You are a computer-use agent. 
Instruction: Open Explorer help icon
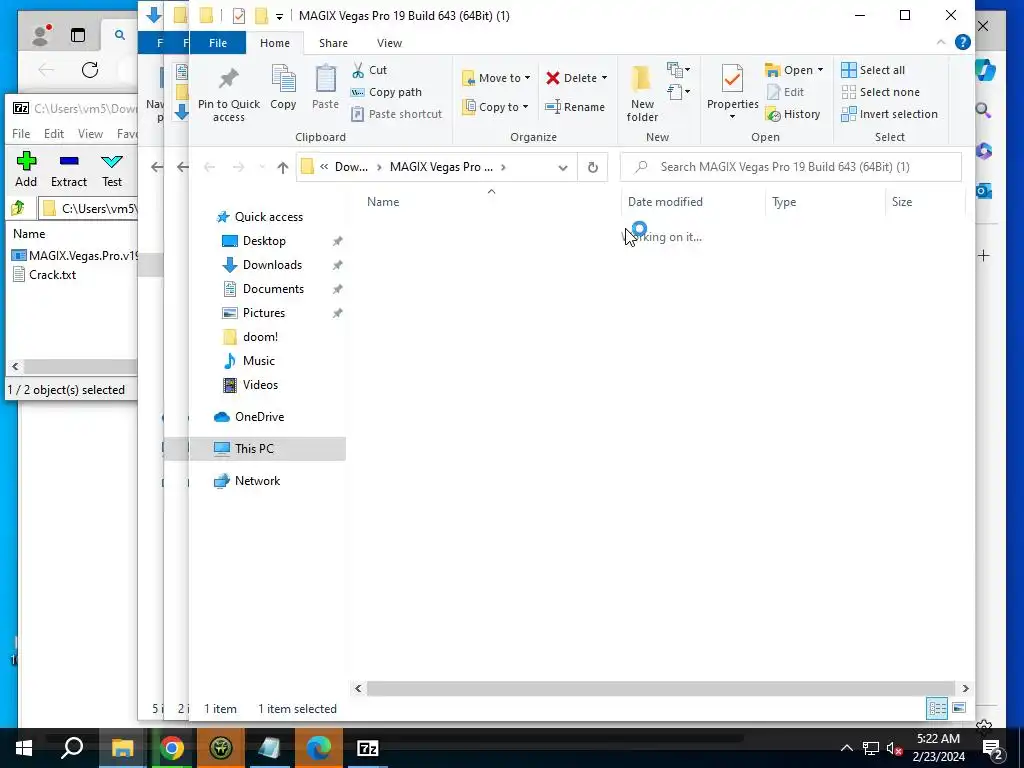tap(962, 42)
